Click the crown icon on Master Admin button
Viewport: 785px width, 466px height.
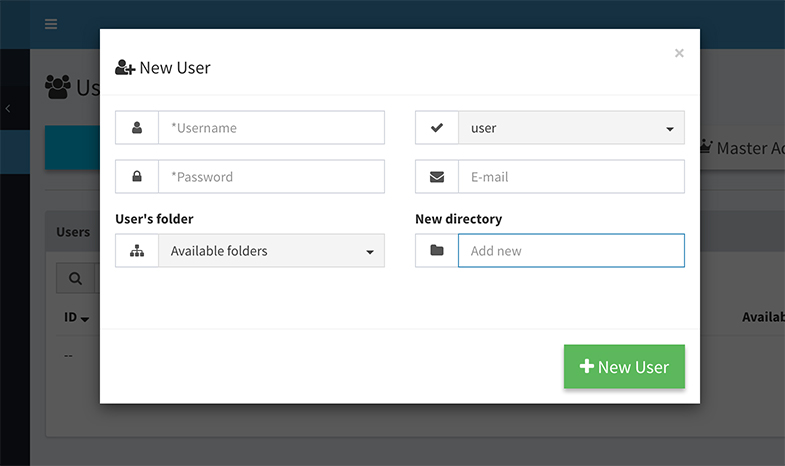706,148
